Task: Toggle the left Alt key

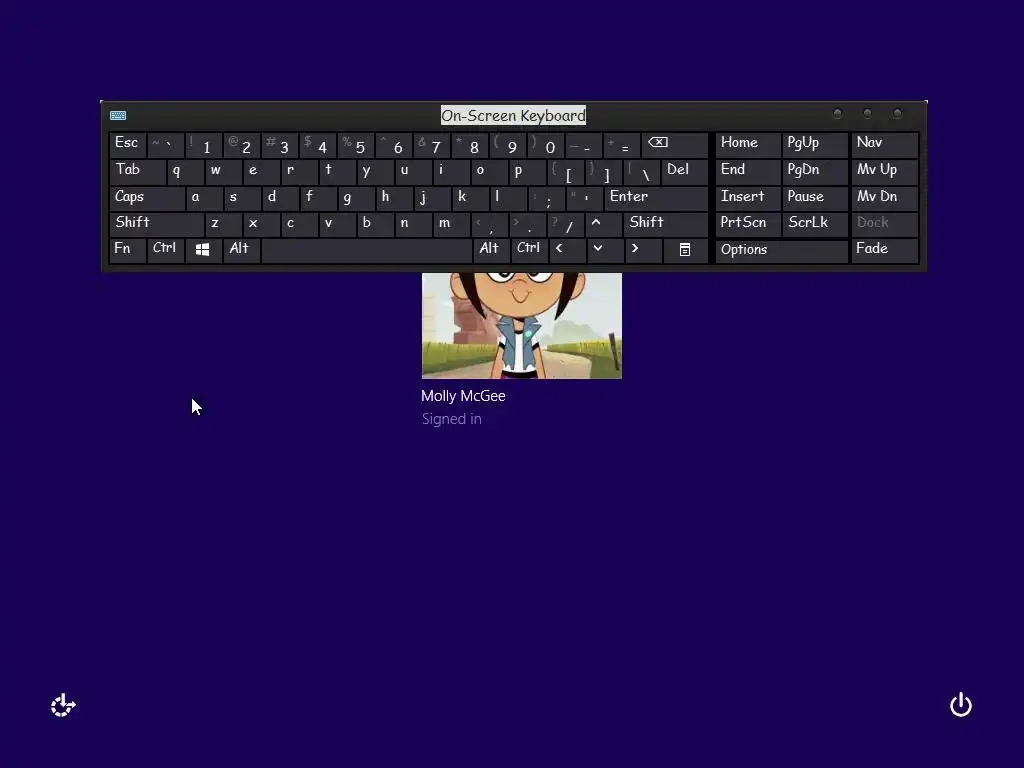Action: (x=241, y=249)
